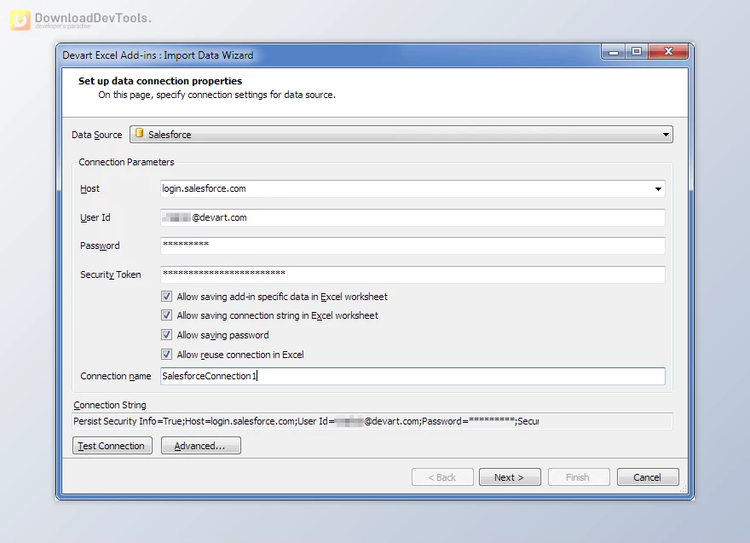The image size is (750, 543).
Task: Click the window title 'Devart Excel Add-ins : Import Data Wizard'
Action: pyautogui.click(x=157, y=55)
